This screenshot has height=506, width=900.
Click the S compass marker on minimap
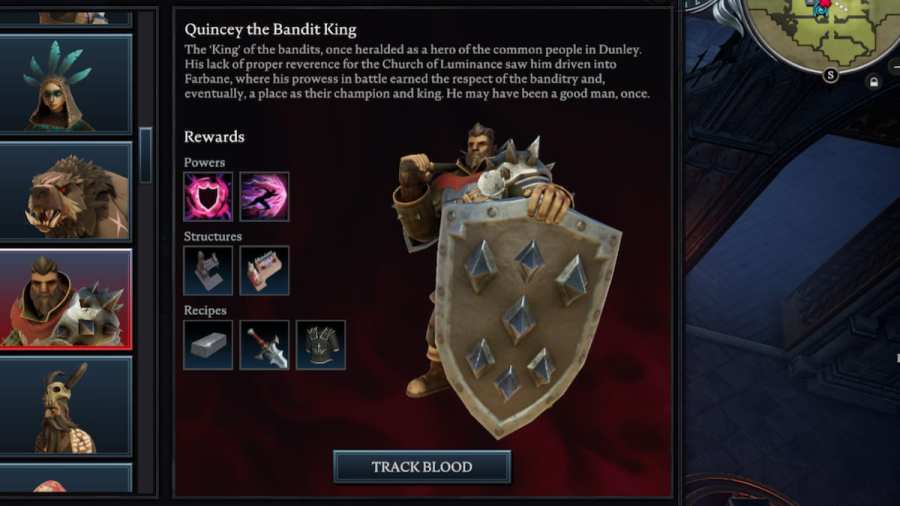pos(830,75)
